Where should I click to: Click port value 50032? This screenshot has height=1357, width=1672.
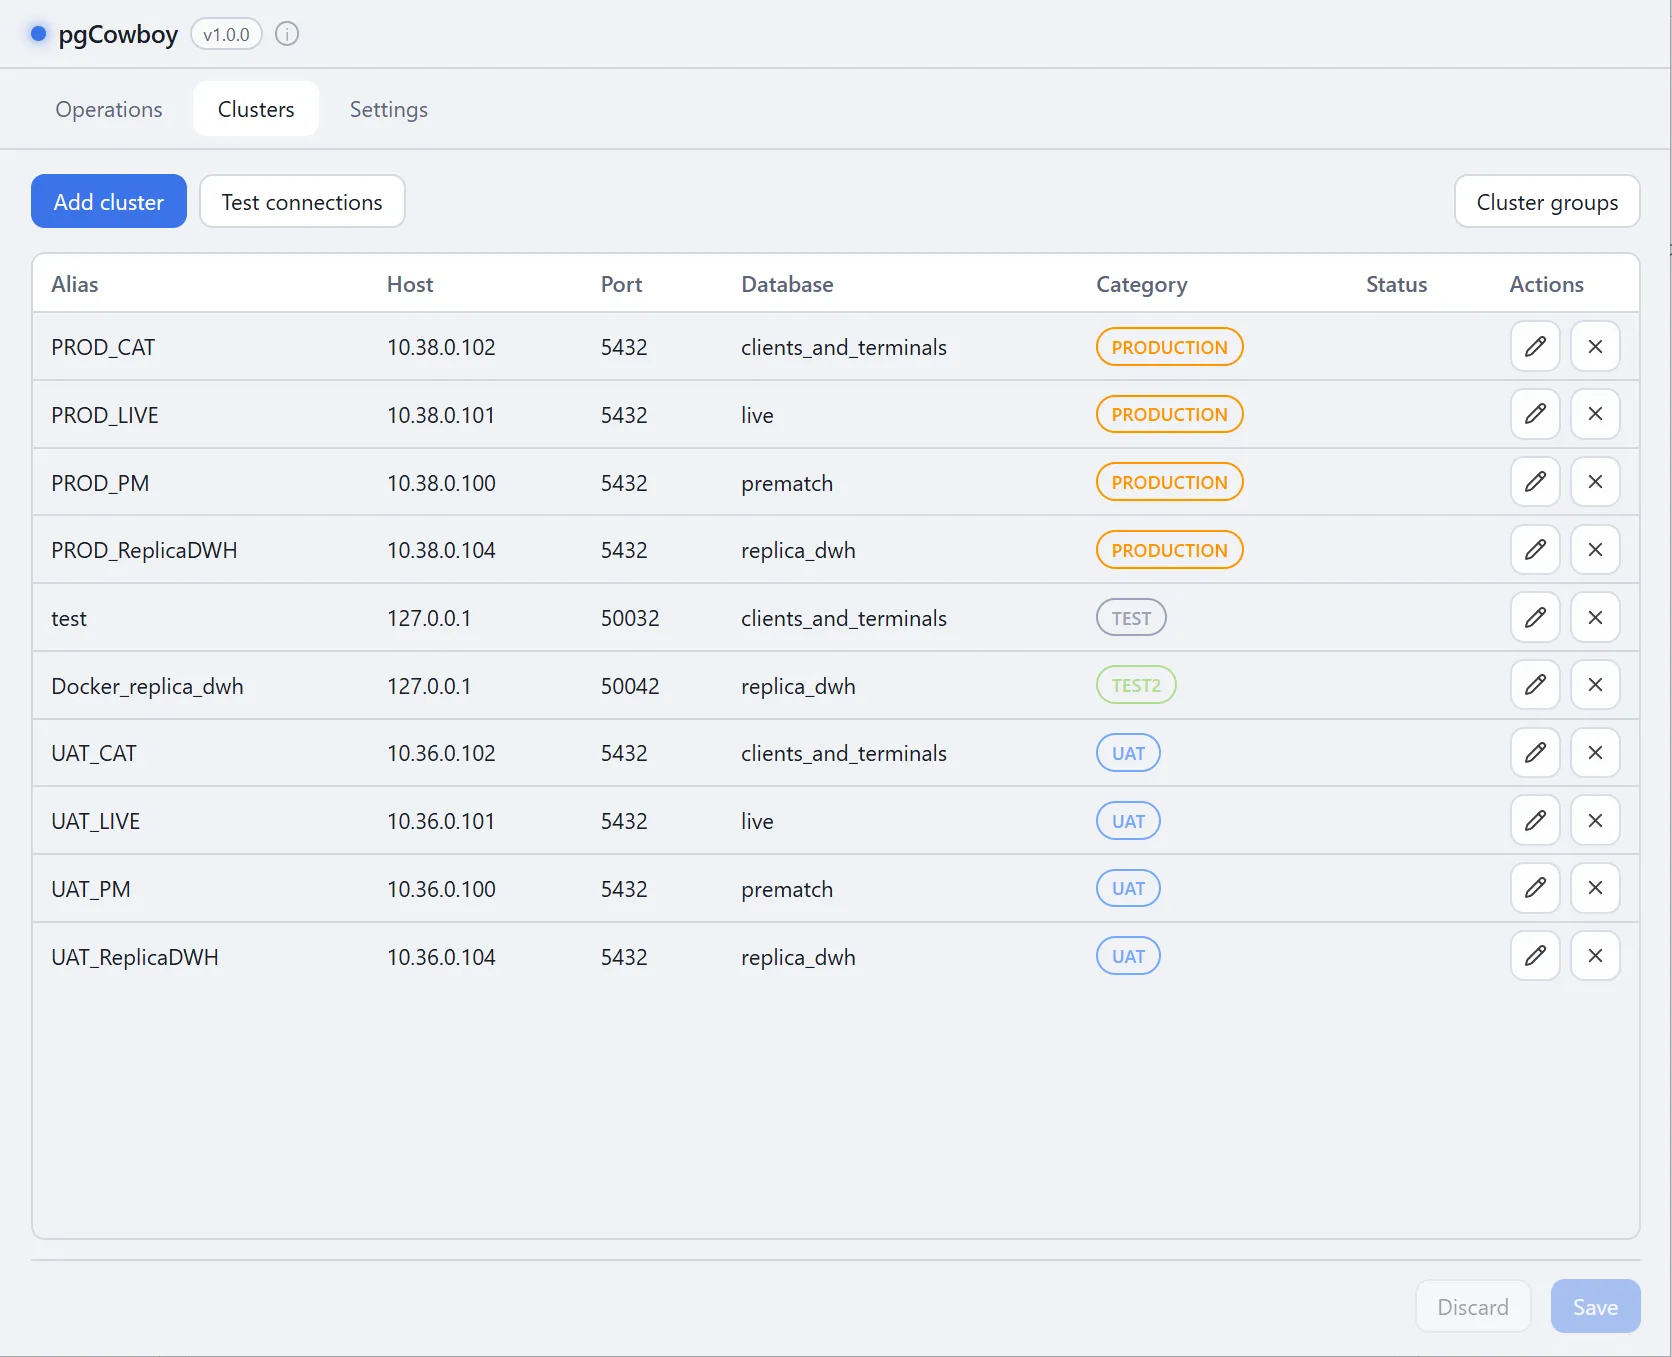pyautogui.click(x=630, y=618)
